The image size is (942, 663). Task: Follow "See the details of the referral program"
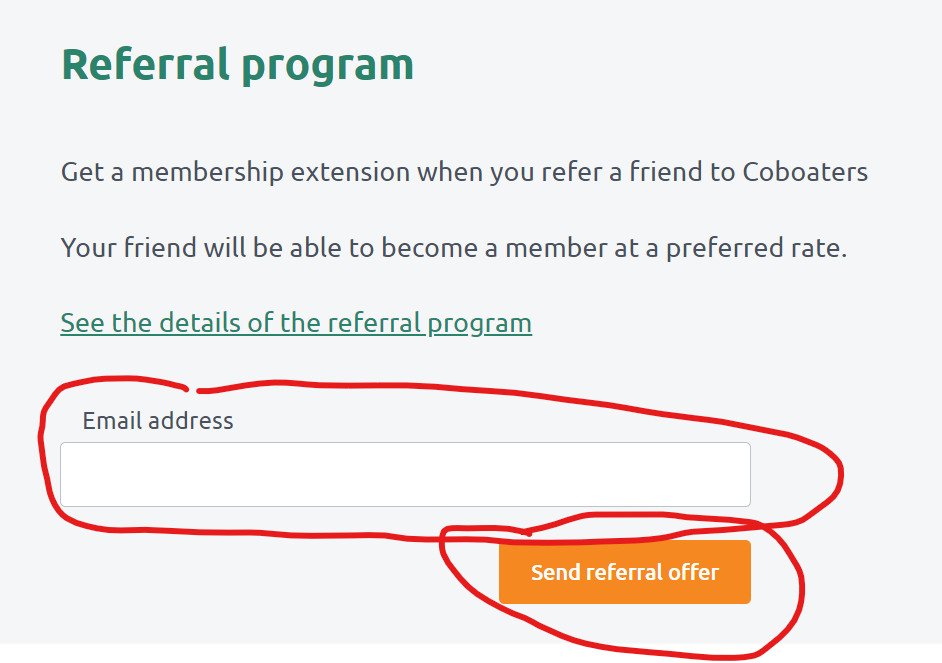[296, 323]
